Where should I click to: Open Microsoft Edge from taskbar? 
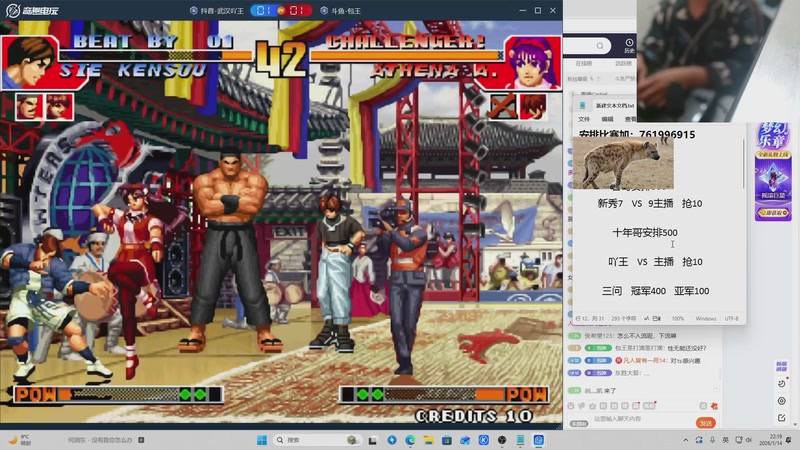410,440
